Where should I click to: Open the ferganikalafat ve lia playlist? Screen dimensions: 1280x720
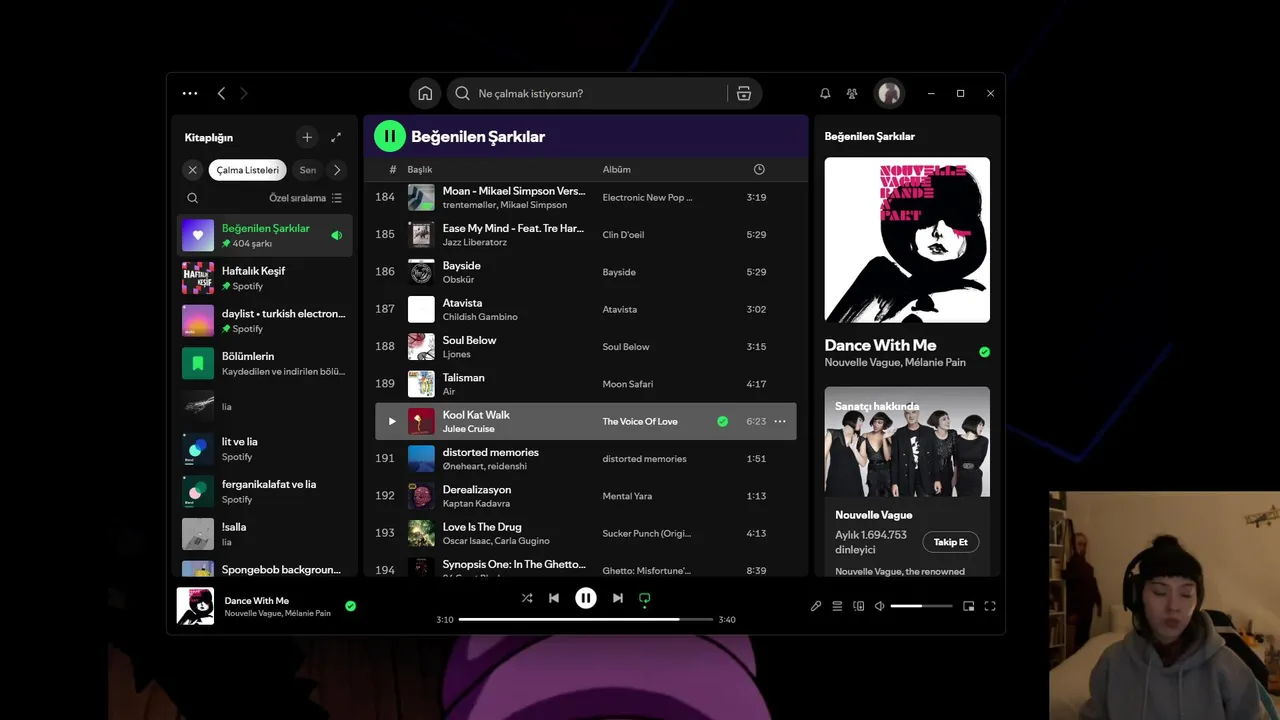pyautogui.click(x=265, y=491)
